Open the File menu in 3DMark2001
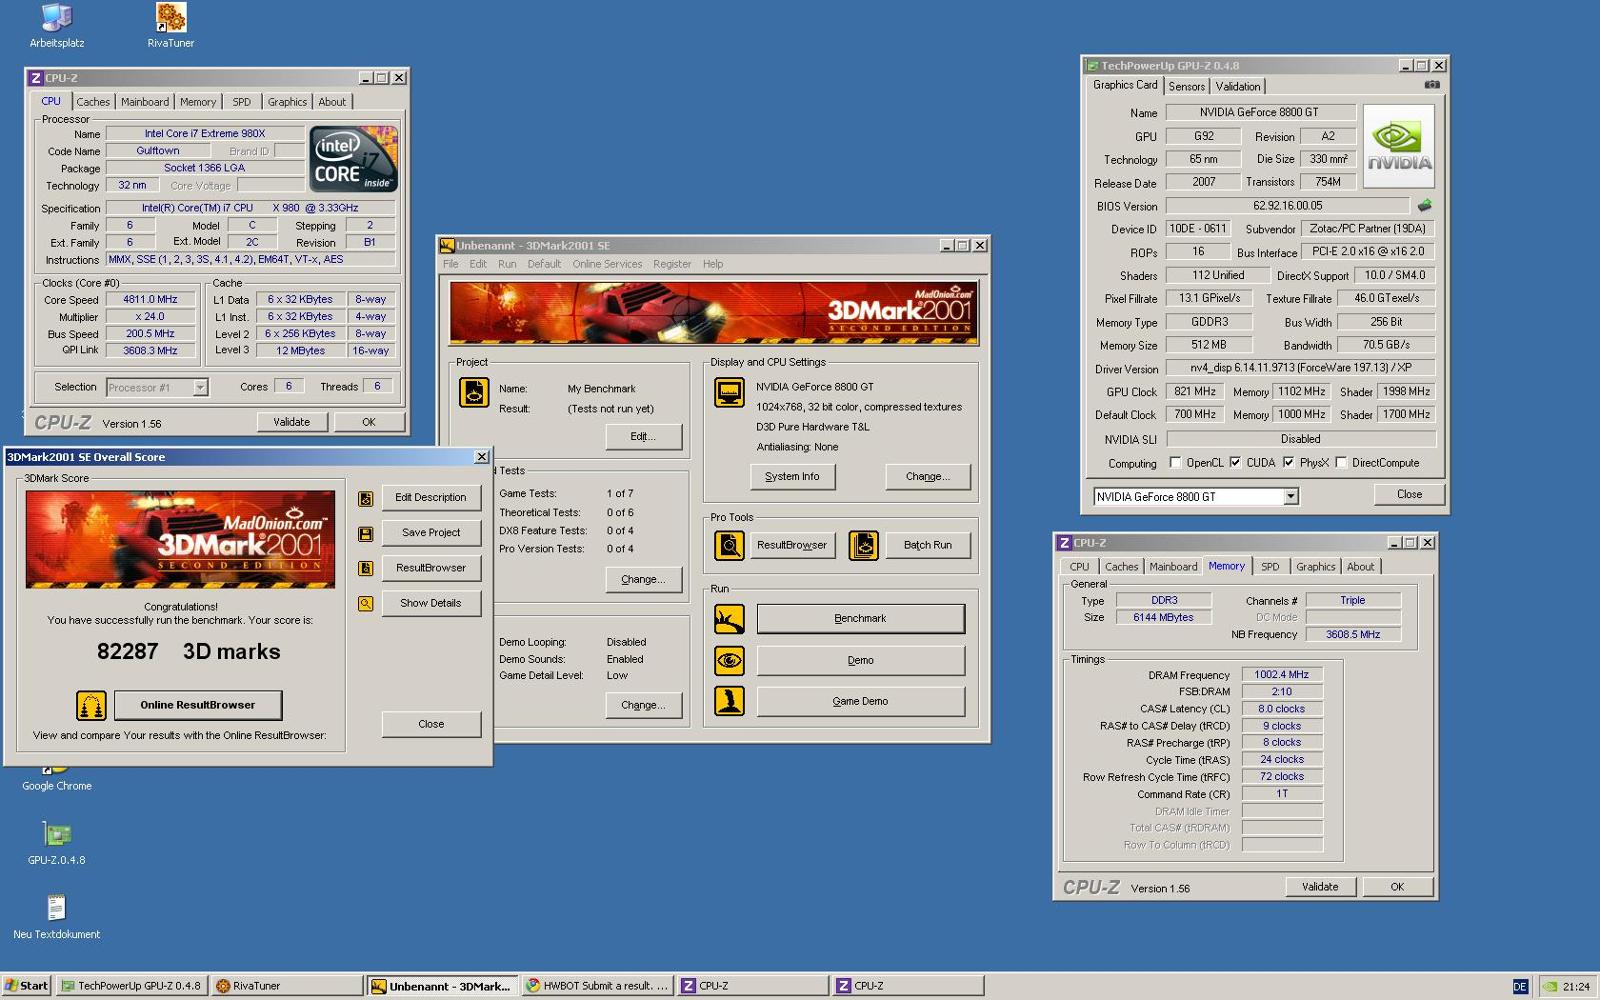1600x1000 pixels. [x=451, y=264]
